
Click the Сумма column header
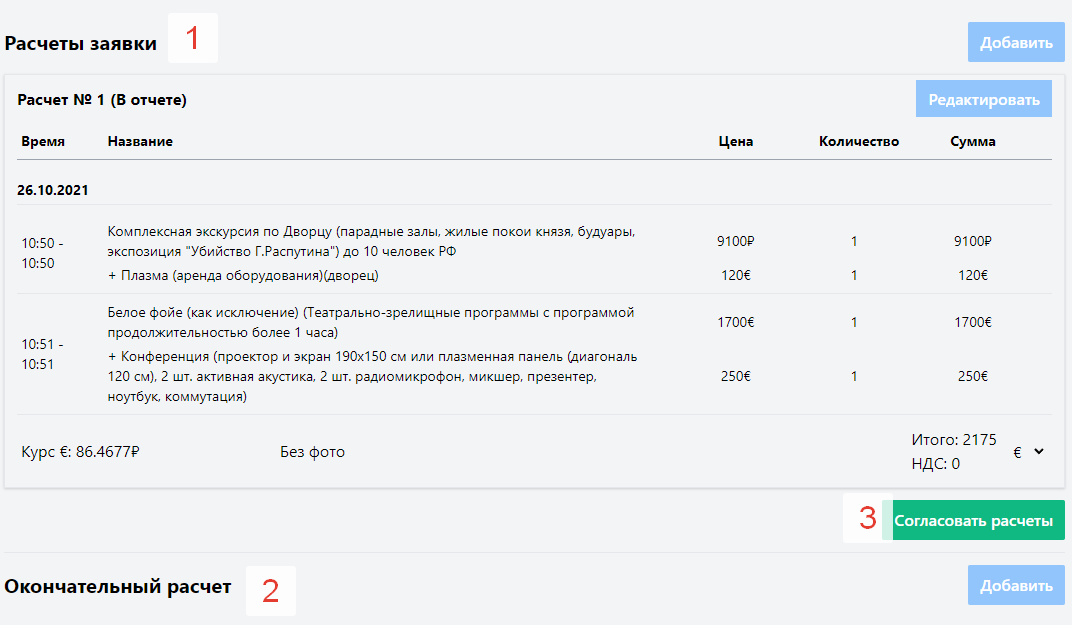972,142
